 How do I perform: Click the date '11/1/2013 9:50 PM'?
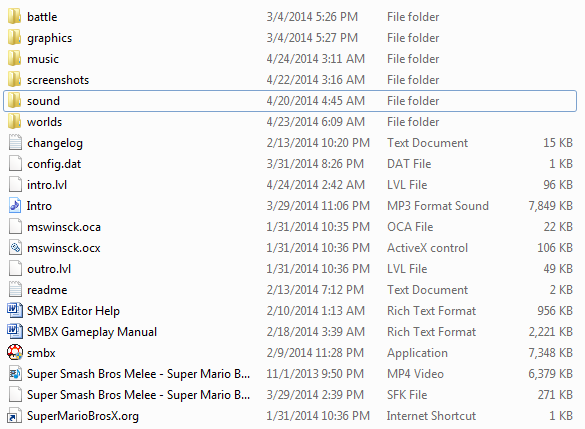point(315,374)
